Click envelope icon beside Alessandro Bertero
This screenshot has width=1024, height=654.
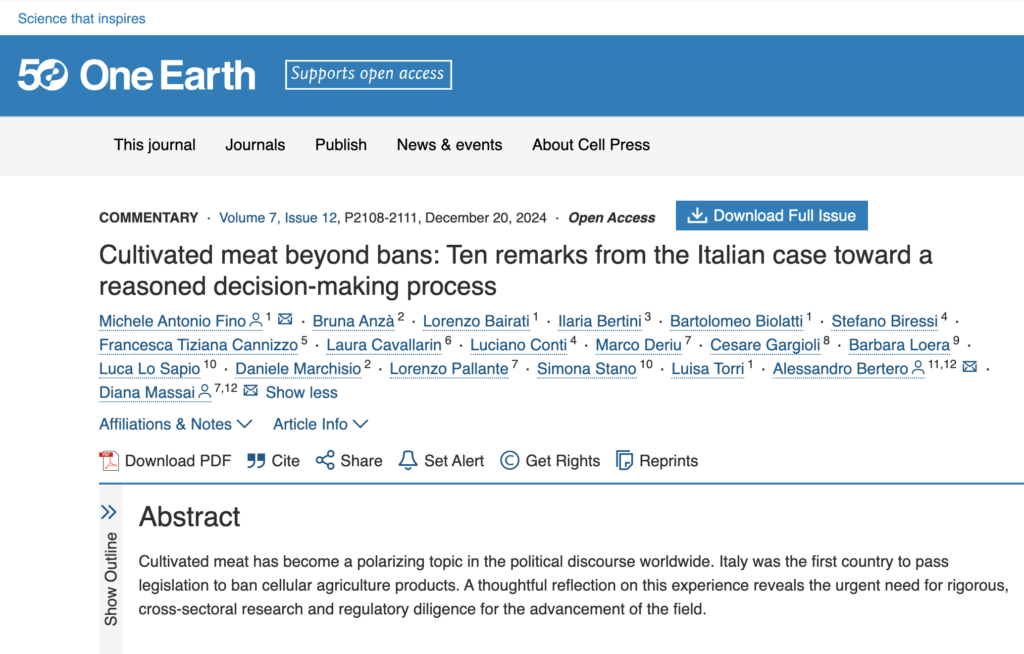pyautogui.click(x=970, y=367)
